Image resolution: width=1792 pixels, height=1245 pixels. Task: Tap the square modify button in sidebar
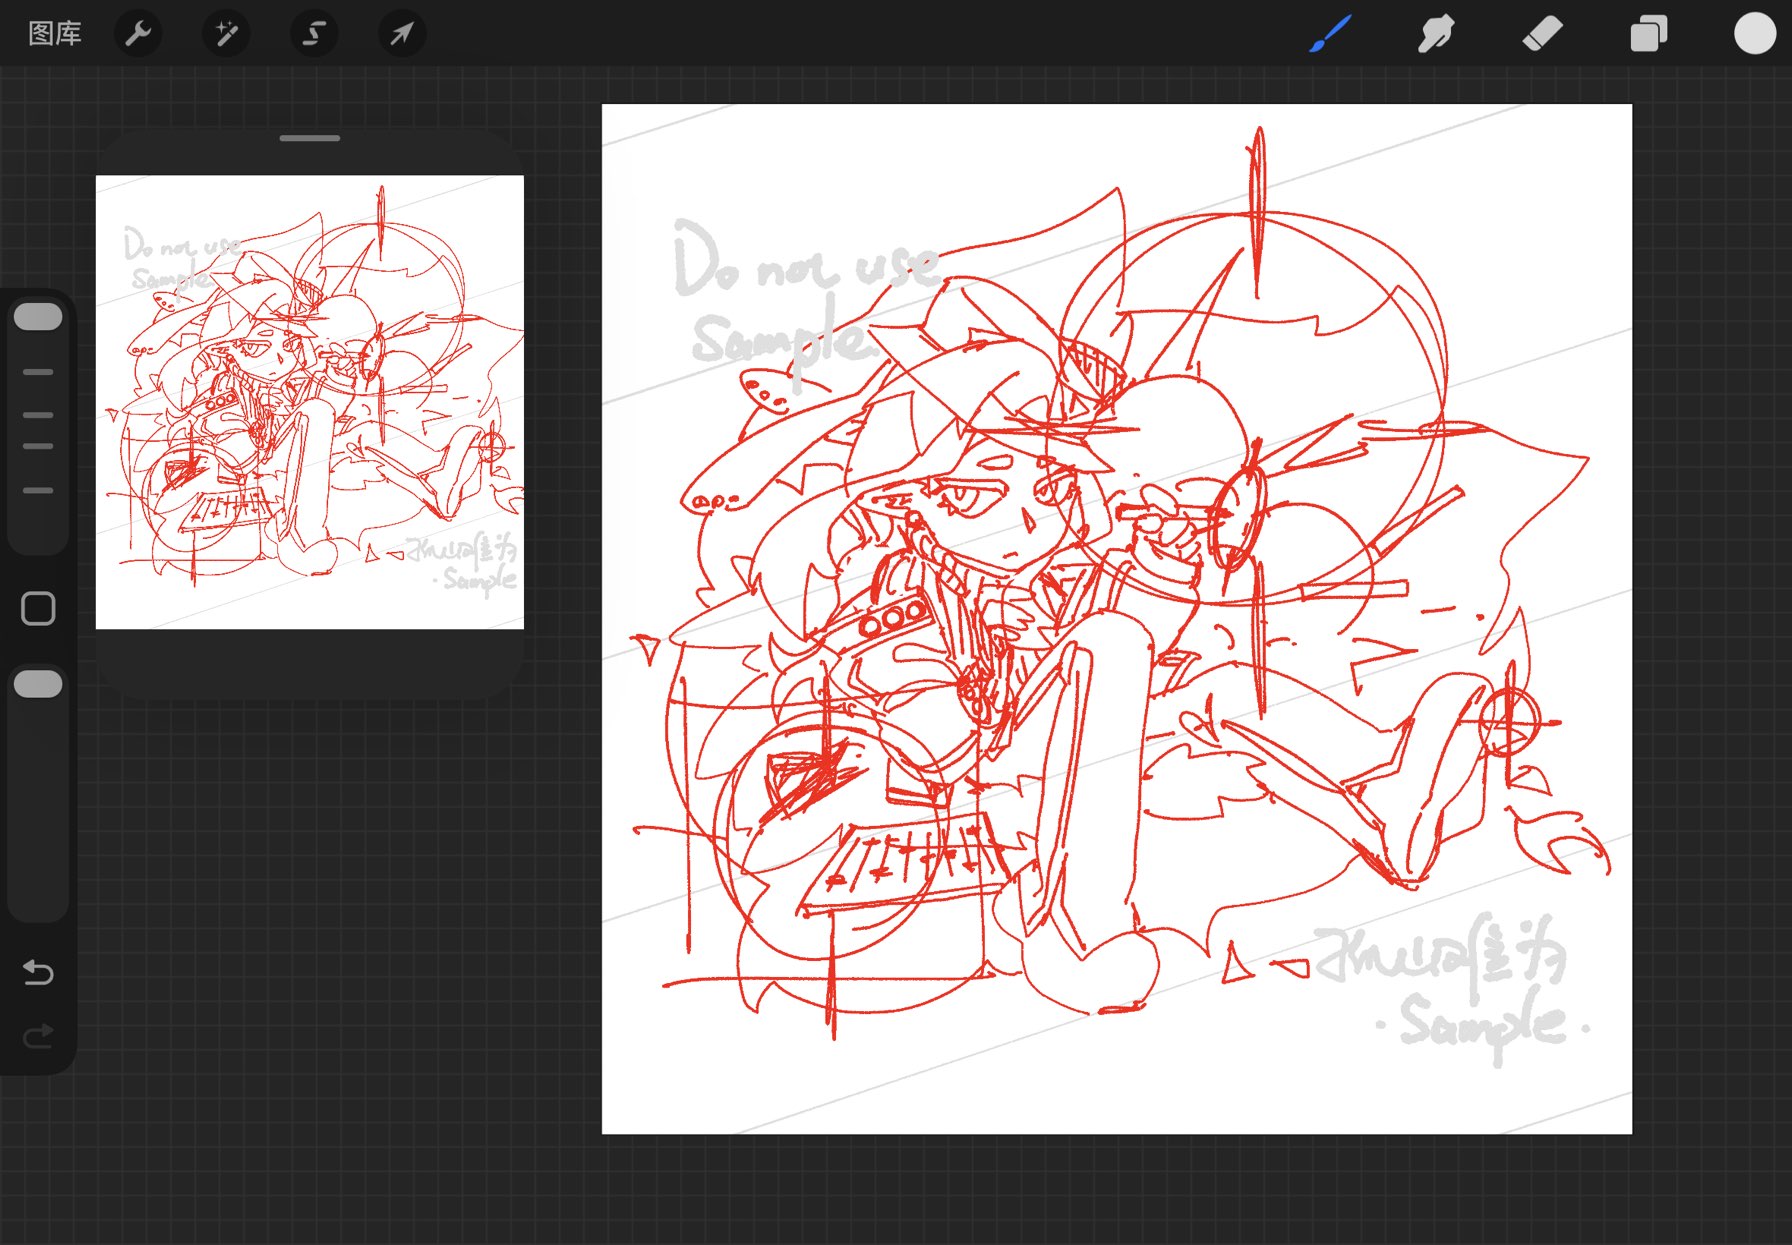click(38, 608)
